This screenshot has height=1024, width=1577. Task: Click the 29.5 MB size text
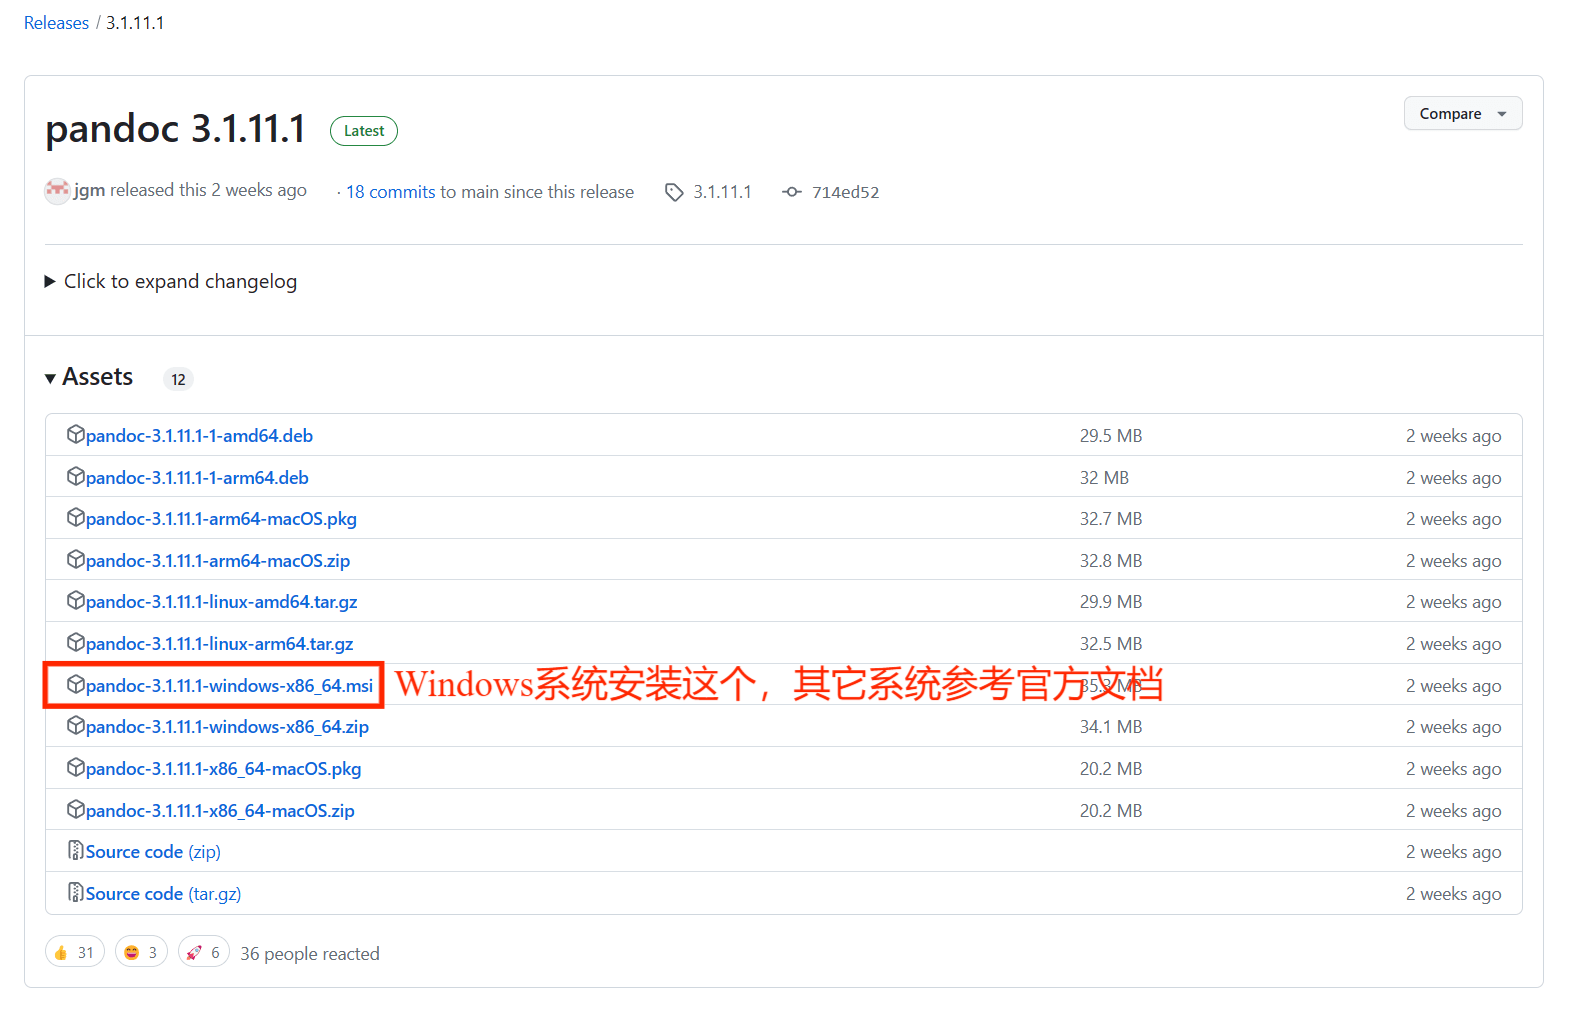(1111, 436)
